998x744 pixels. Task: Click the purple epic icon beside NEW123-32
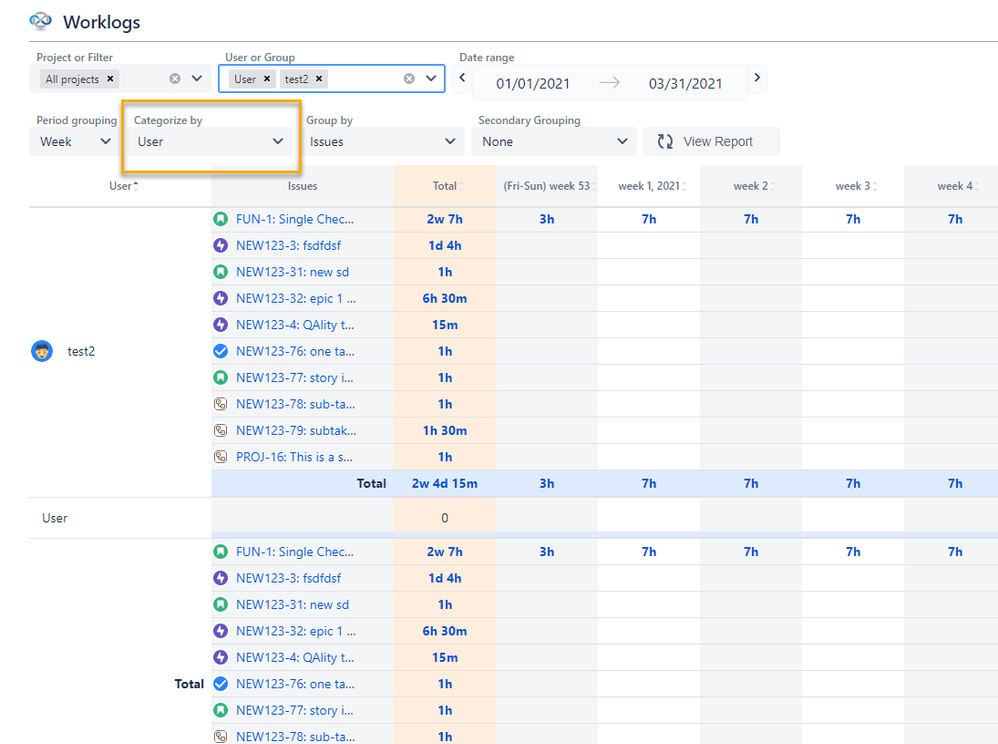[220, 298]
